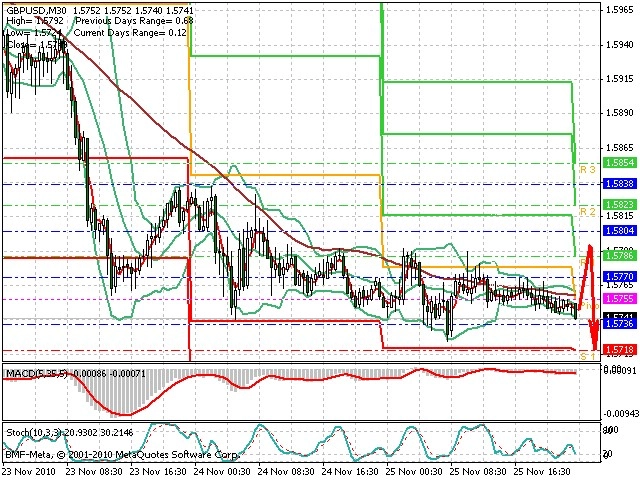
Task: Click the 25 Nov 08:30 time marker
Action: tap(478, 471)
